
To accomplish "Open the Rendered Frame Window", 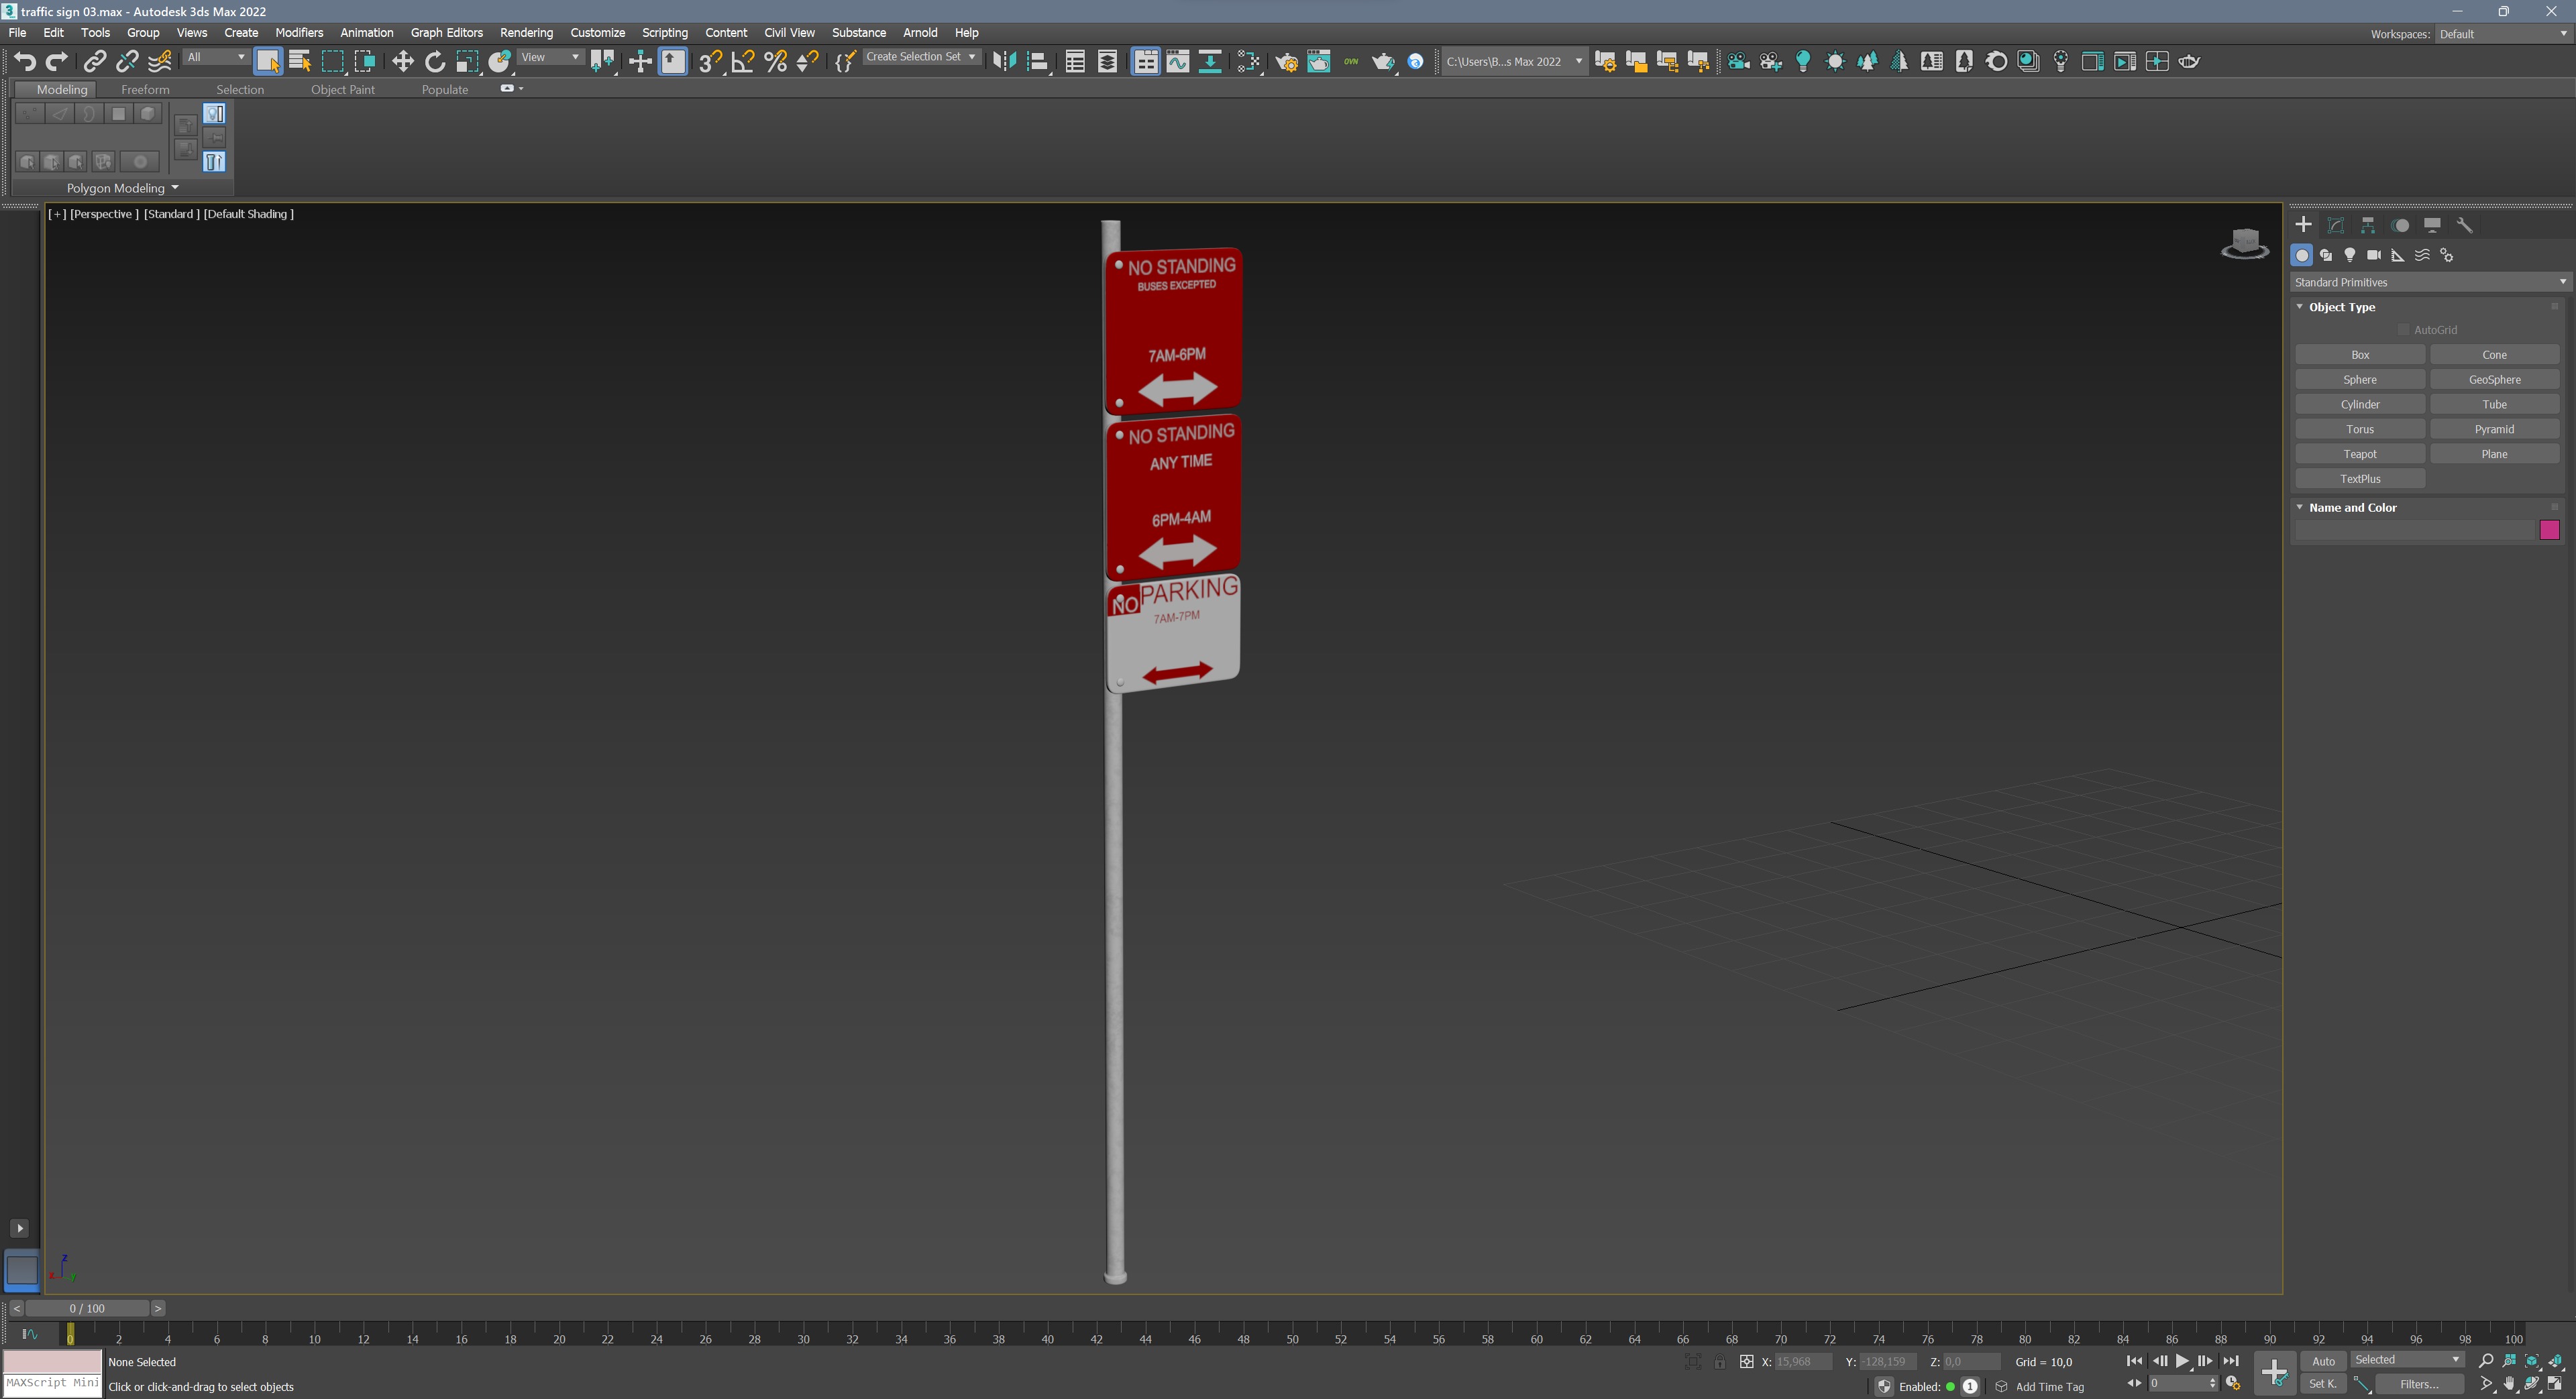I will tap(1319, 61).
